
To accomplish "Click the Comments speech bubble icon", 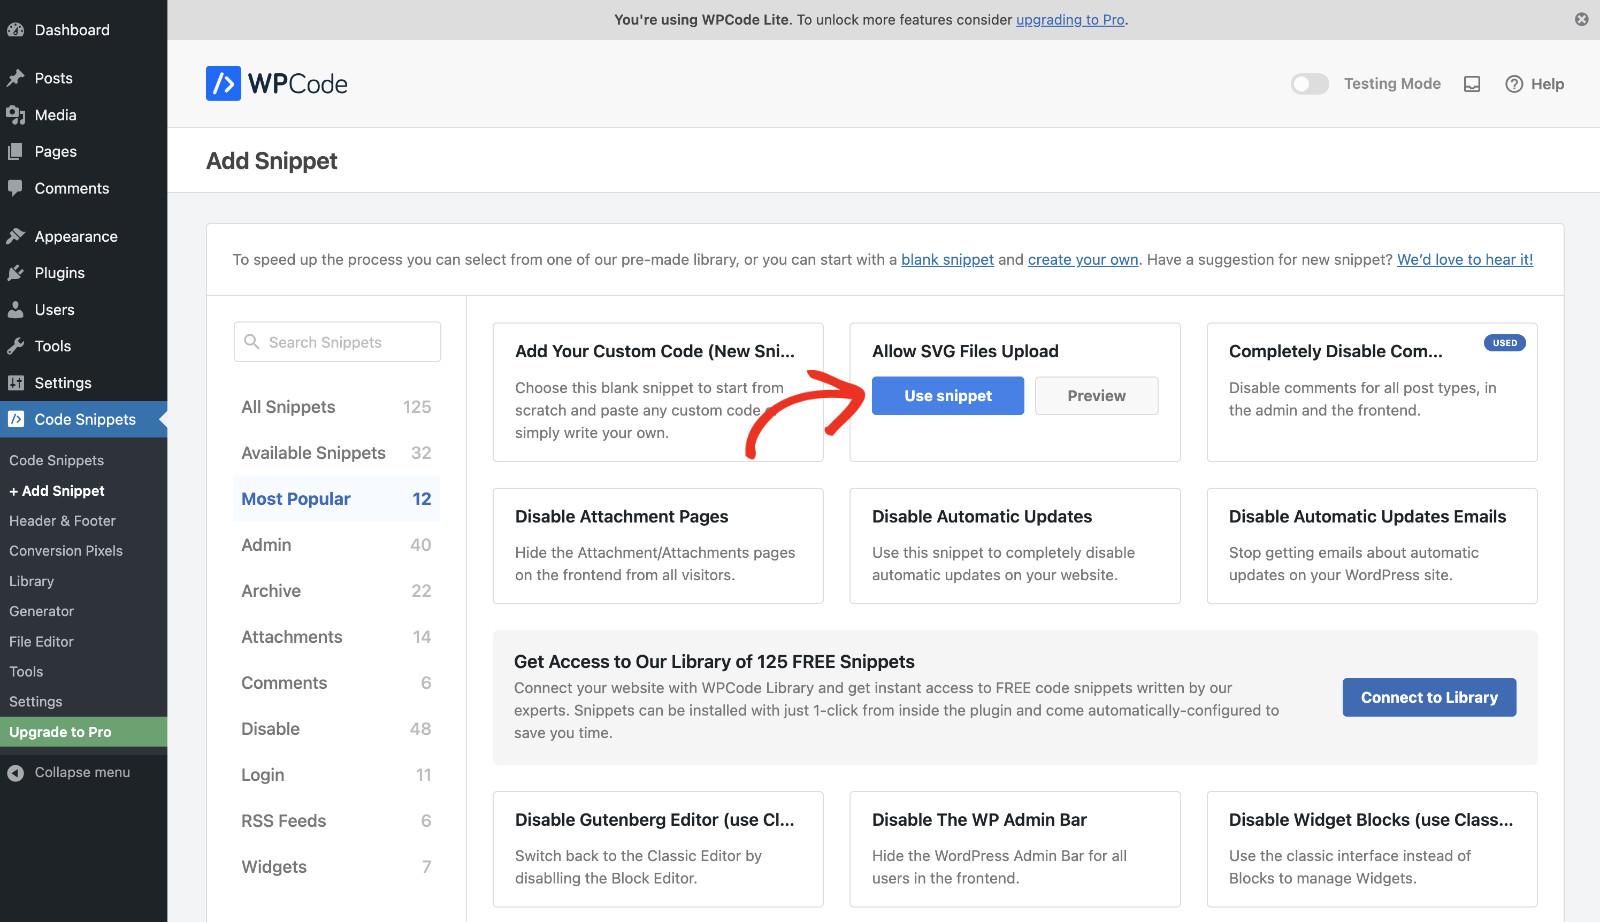I will [x=18, y=188].
